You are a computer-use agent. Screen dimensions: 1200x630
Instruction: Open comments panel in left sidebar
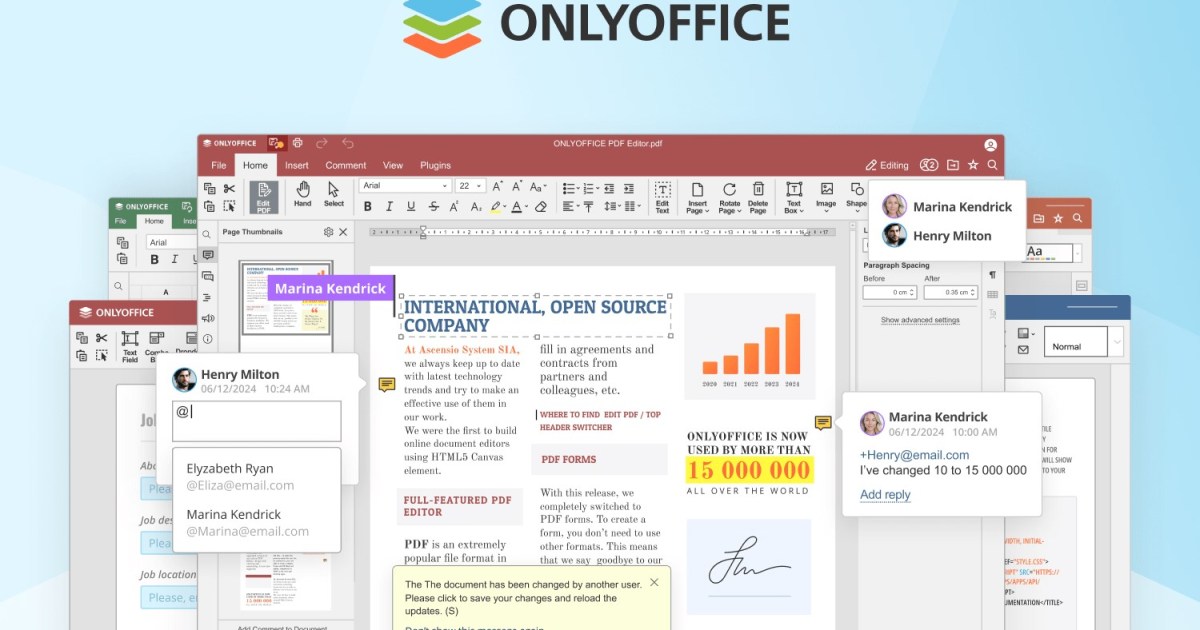[x=207, y=256]
